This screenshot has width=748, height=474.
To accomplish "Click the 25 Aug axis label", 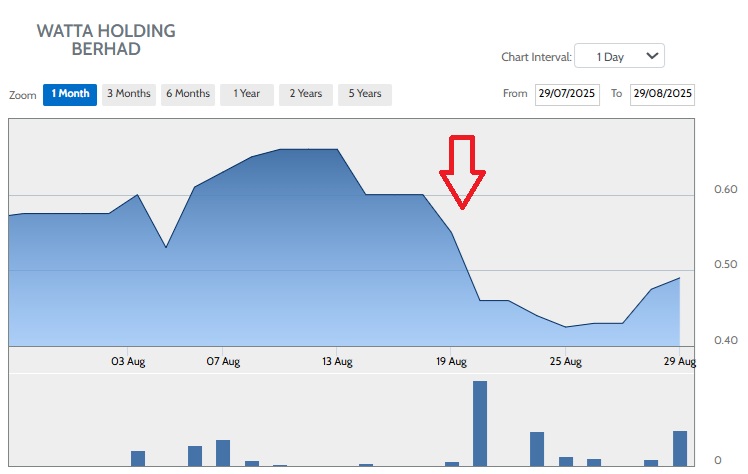I will point(565,361).
